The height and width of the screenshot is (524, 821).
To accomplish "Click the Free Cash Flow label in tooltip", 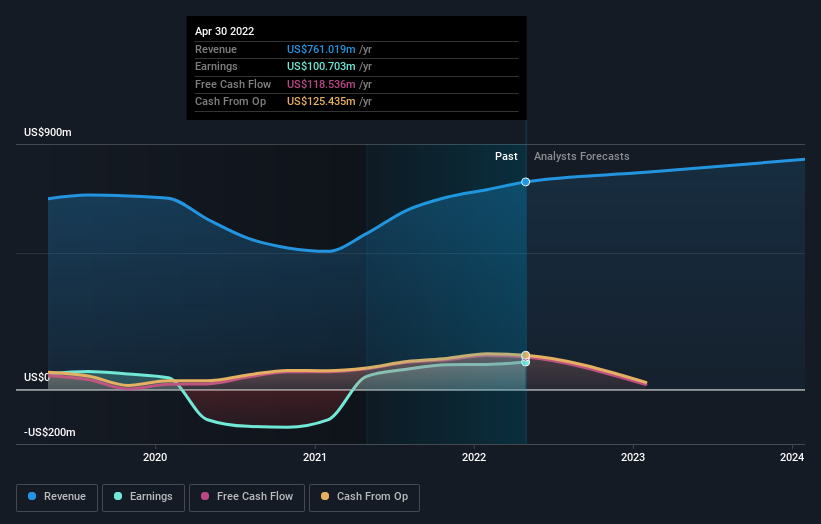I will pos(233,84).
